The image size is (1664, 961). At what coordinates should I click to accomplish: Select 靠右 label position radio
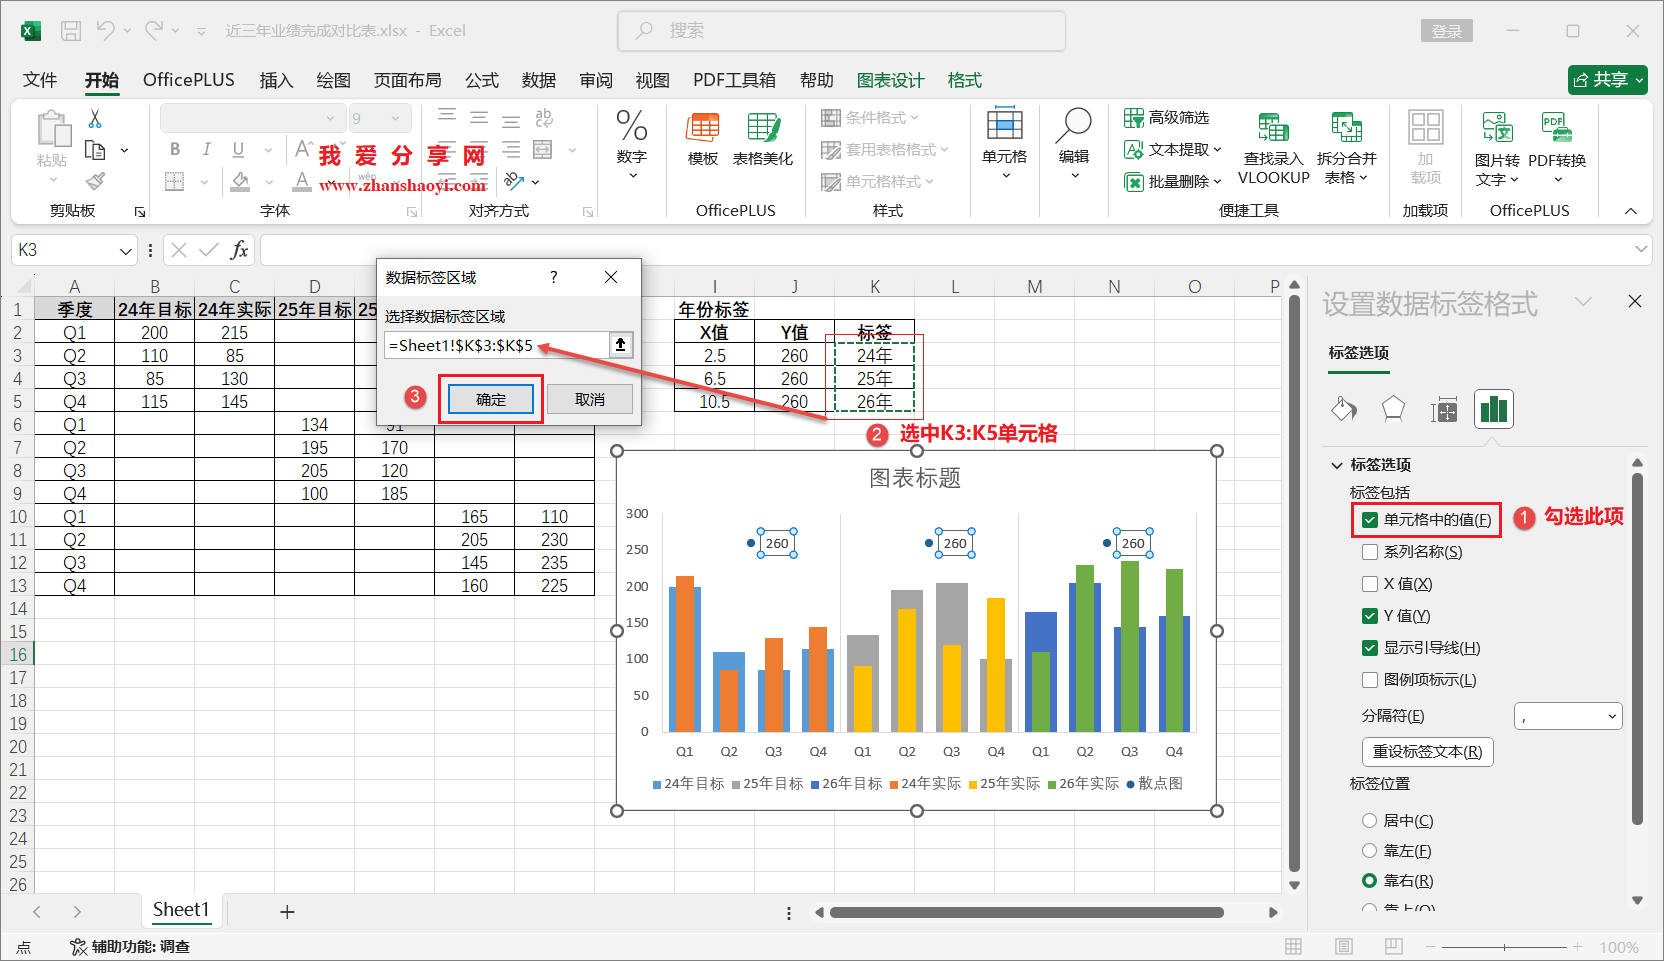pyautogui.click(x=1370, y=881)
